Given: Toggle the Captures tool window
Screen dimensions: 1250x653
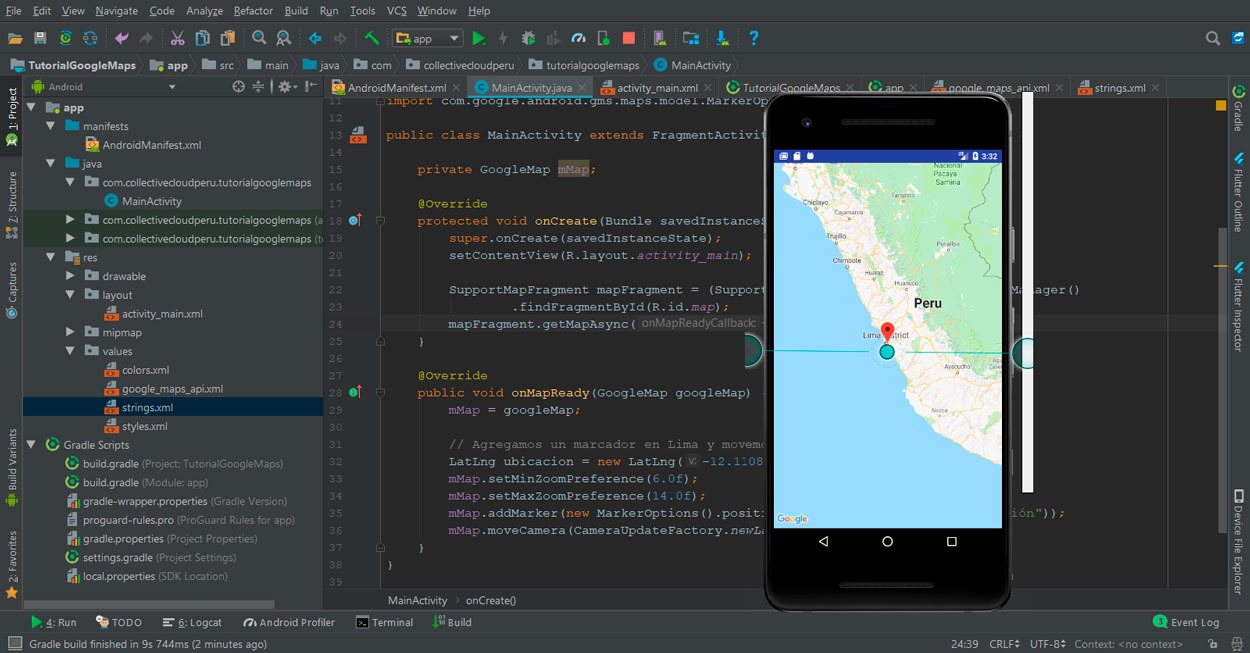Looking at the screenshot, I should 12,290.
